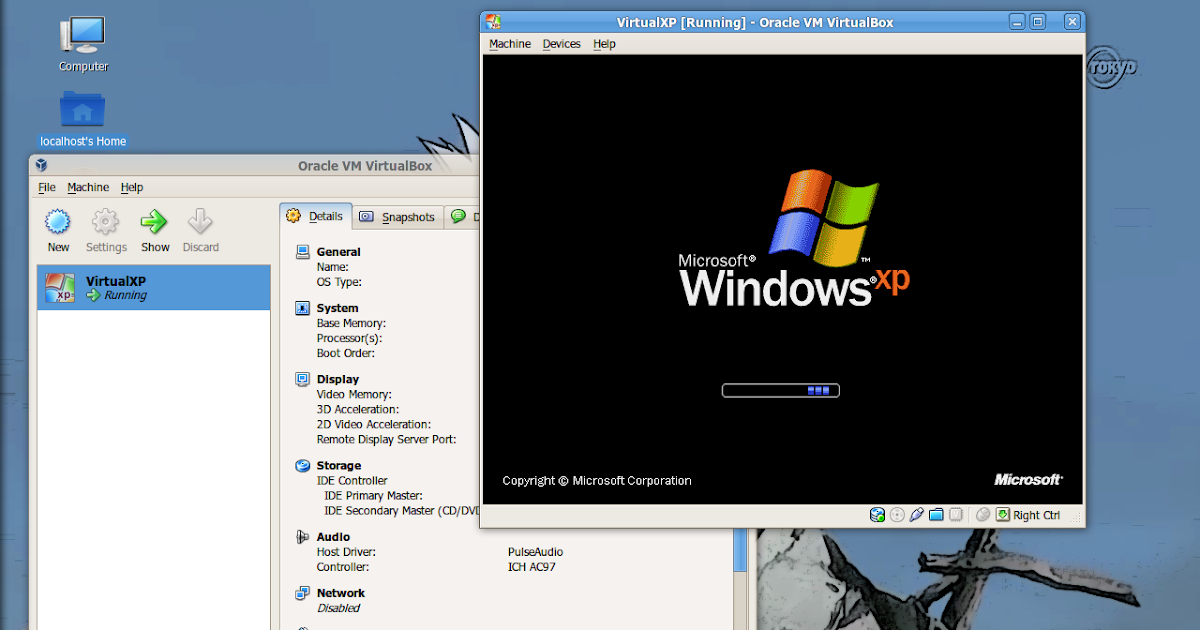Open the Machine menu in the VM window
The height and width of the screenshot is (630, 1200).
coord(510,43)
